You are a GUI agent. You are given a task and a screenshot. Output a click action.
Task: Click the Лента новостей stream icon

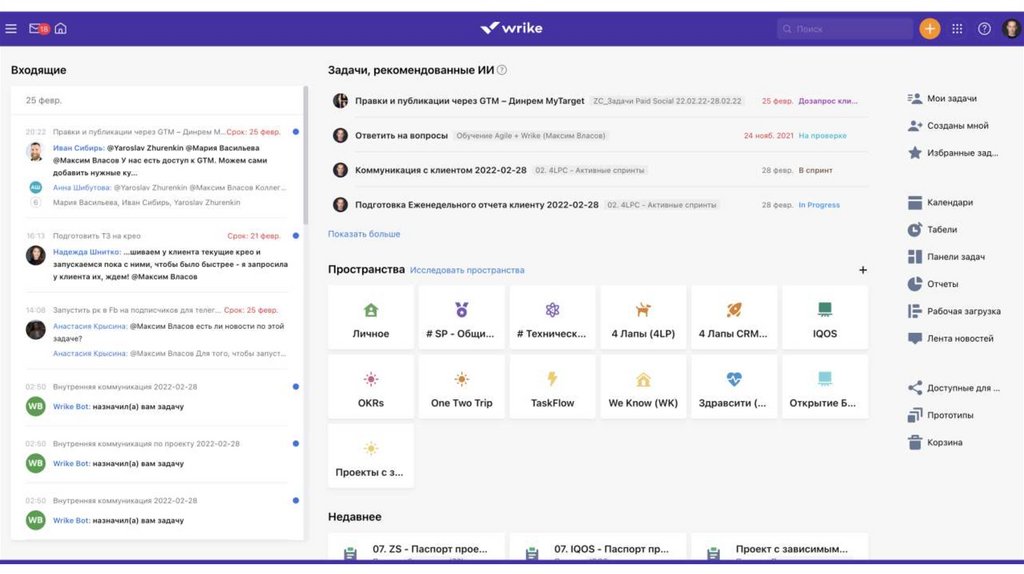[915, 338]
